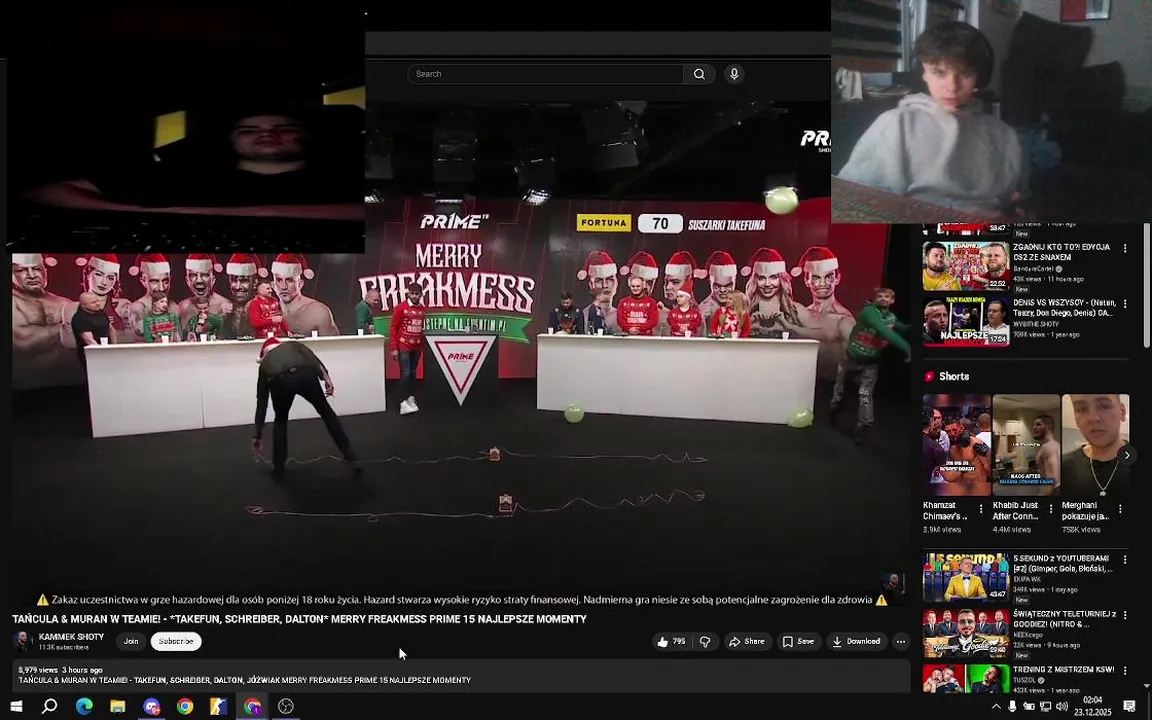
Task: Open Khabib Just After Conn short thumbnail
Action: (x=1026, y=445)
